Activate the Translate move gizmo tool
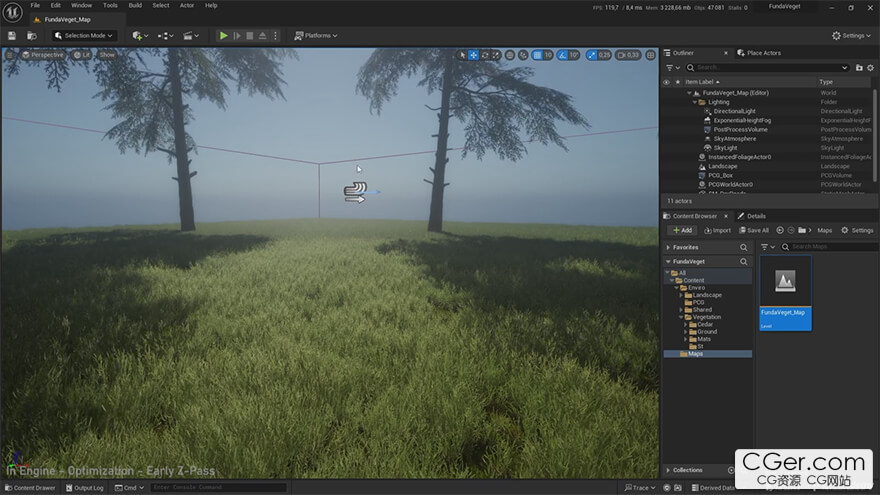The image size is (880, 495). pos(474,54)
